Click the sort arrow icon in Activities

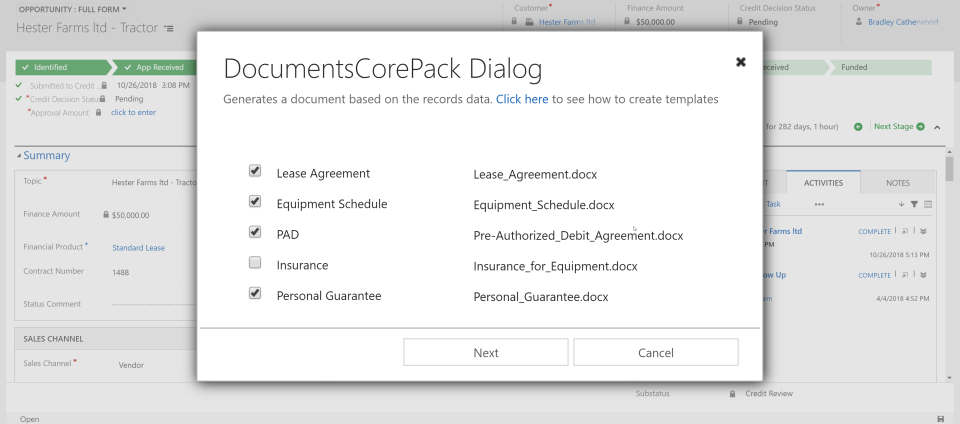click(901, 204)
